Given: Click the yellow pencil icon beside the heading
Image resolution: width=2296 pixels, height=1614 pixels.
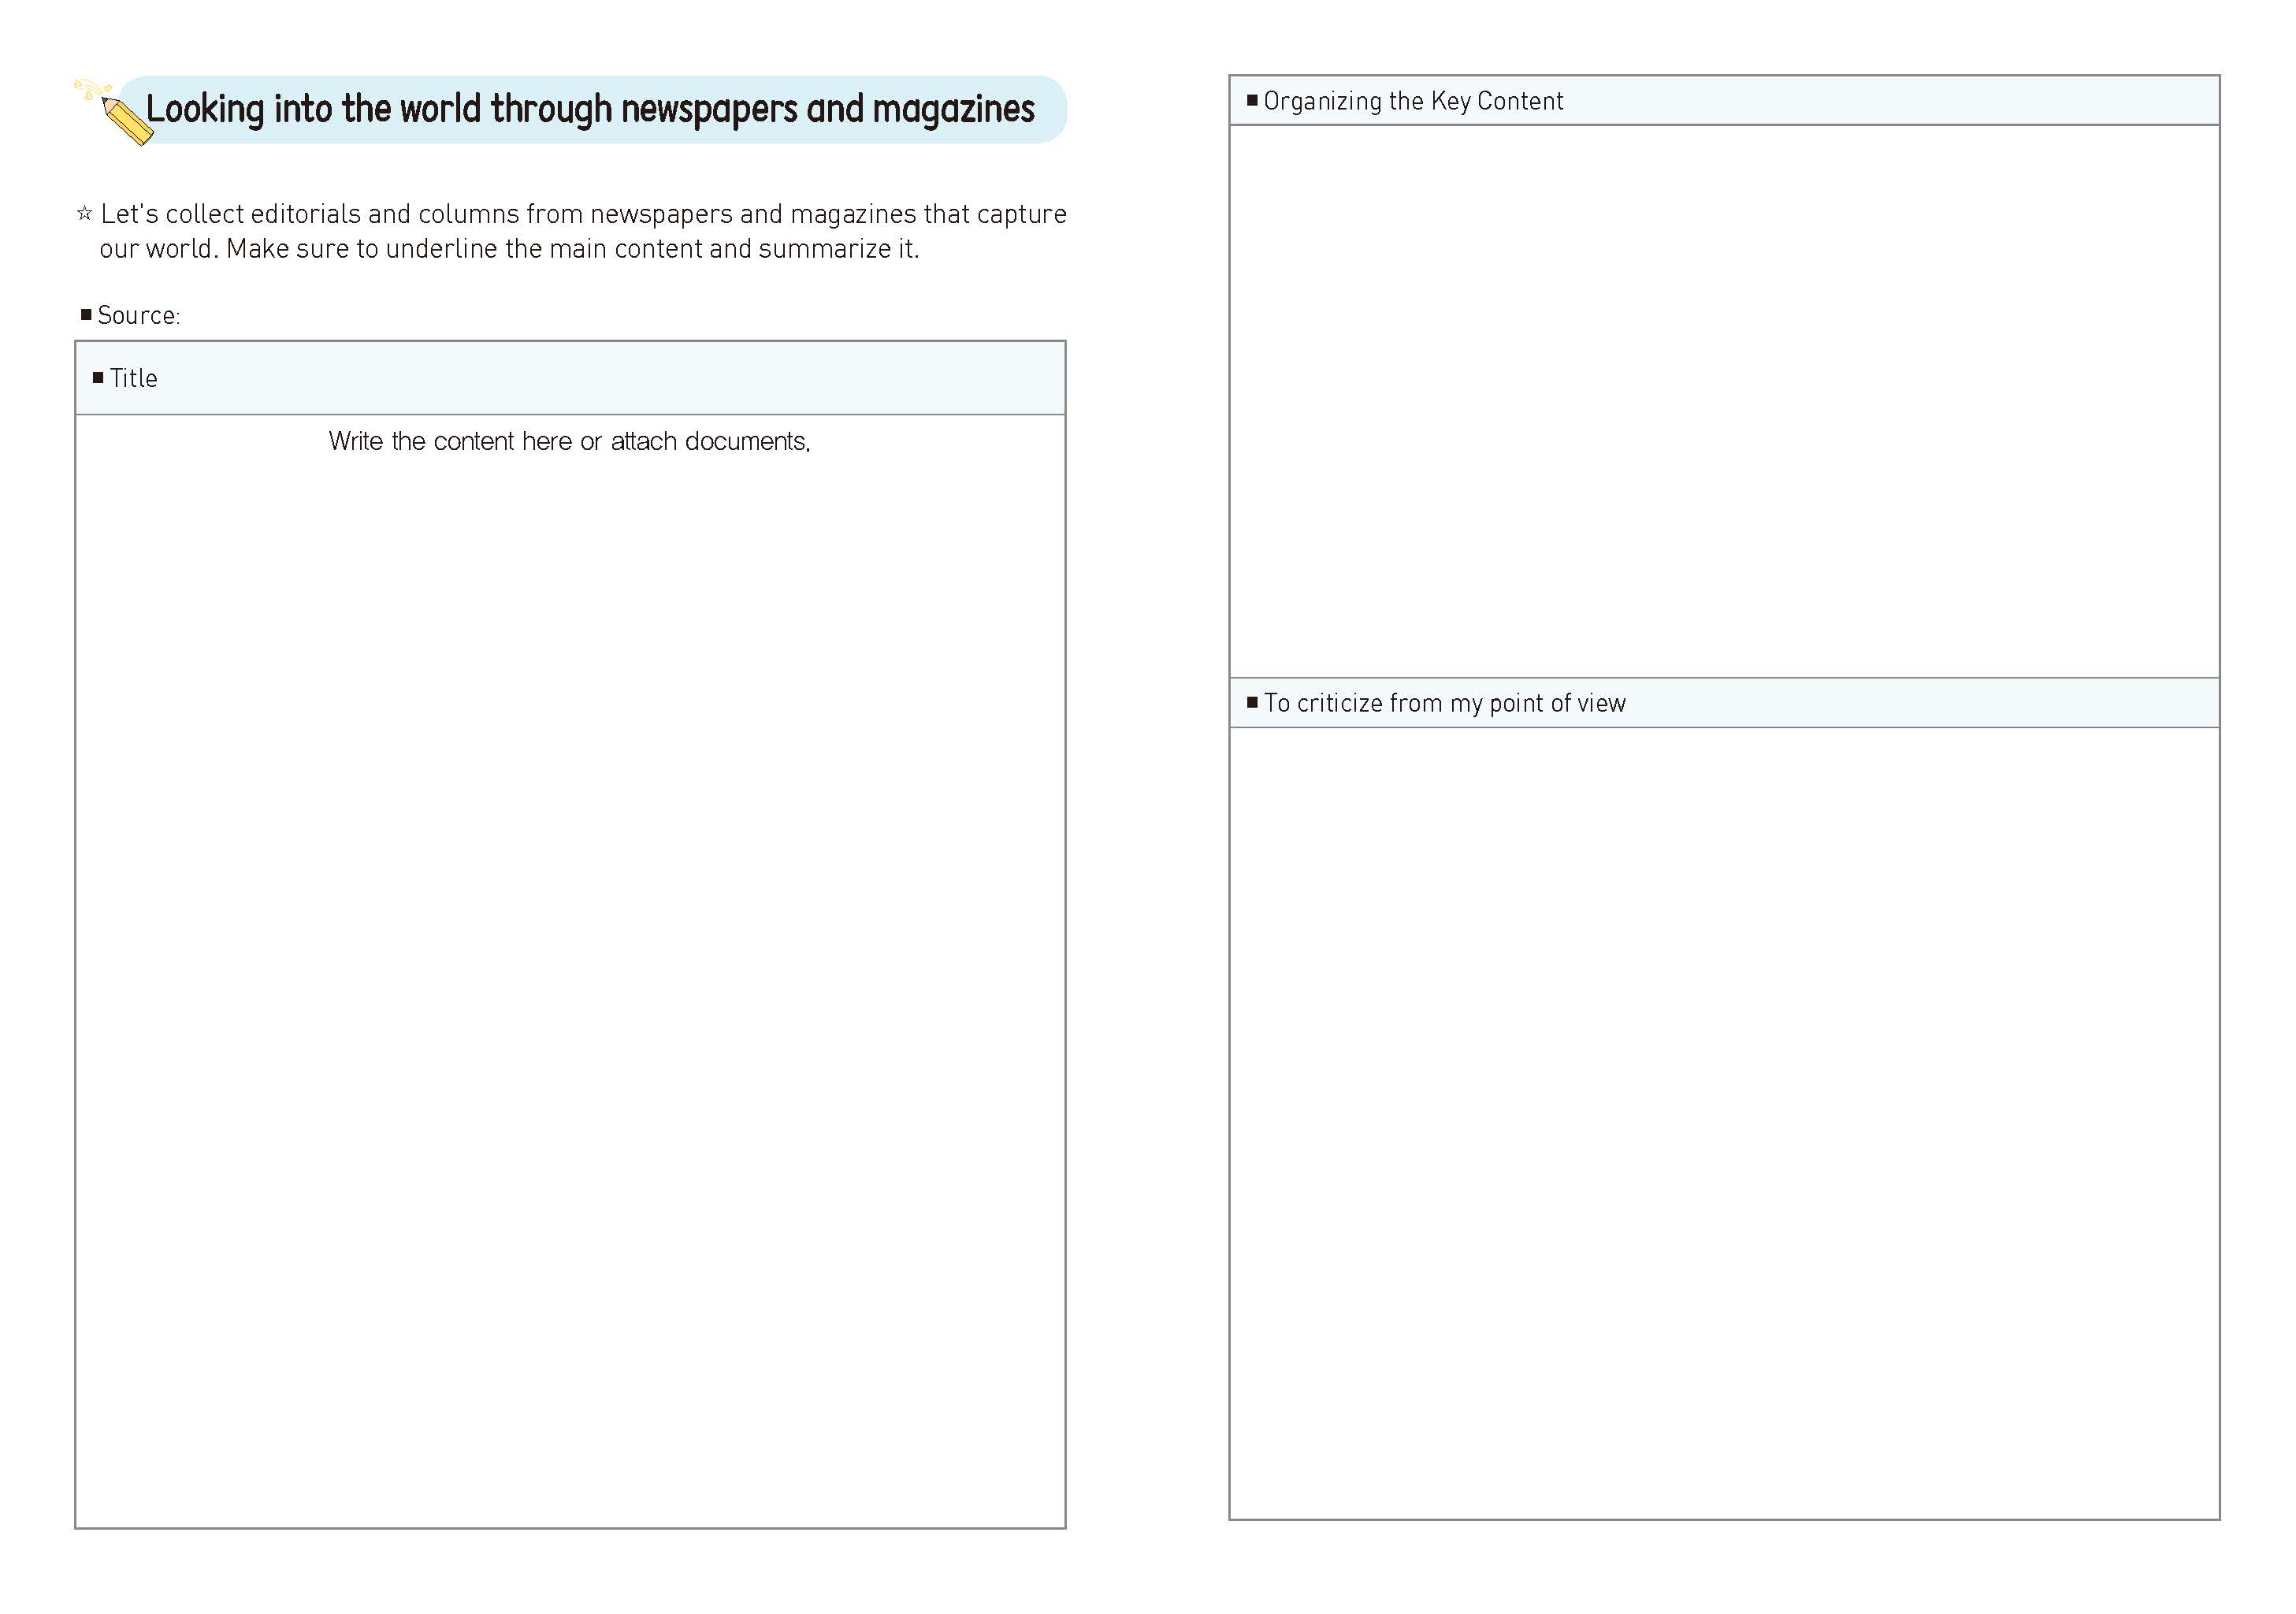Looking at the screenshot, I should 125,120.
